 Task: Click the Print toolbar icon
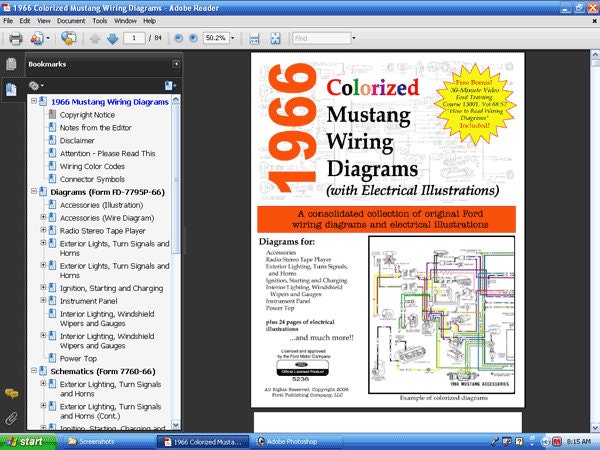[x=15, y=38]
